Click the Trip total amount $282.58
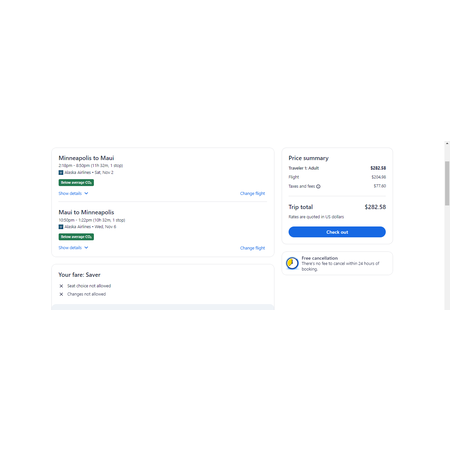Image resolution: width=450 pixels, height=450 pixels. [x=375, y=207]
